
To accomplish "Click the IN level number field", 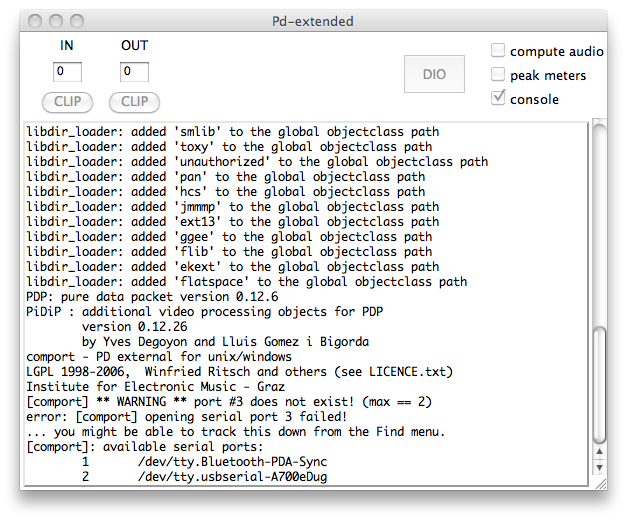I will click(67, 72).
